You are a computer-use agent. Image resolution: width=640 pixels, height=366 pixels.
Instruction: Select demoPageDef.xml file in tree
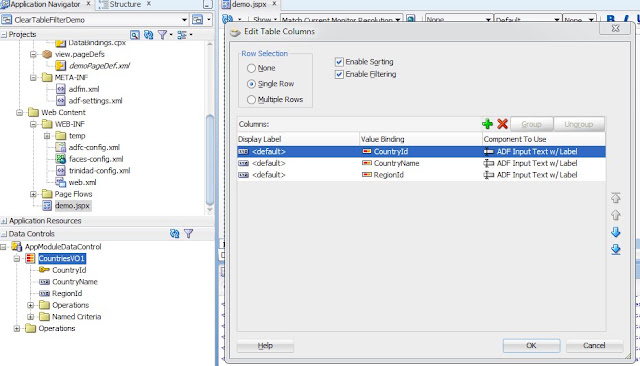[99, 66]
